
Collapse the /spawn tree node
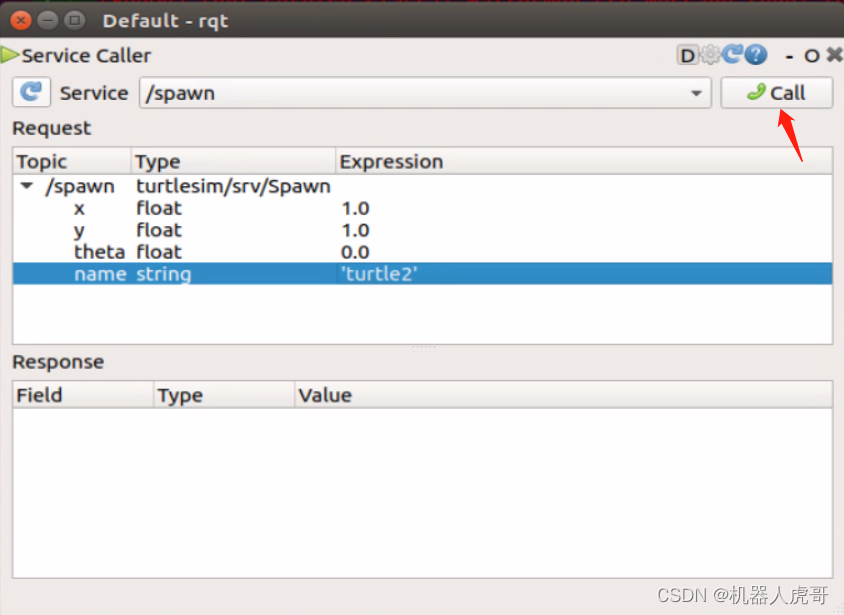click(x=25, y=186)
